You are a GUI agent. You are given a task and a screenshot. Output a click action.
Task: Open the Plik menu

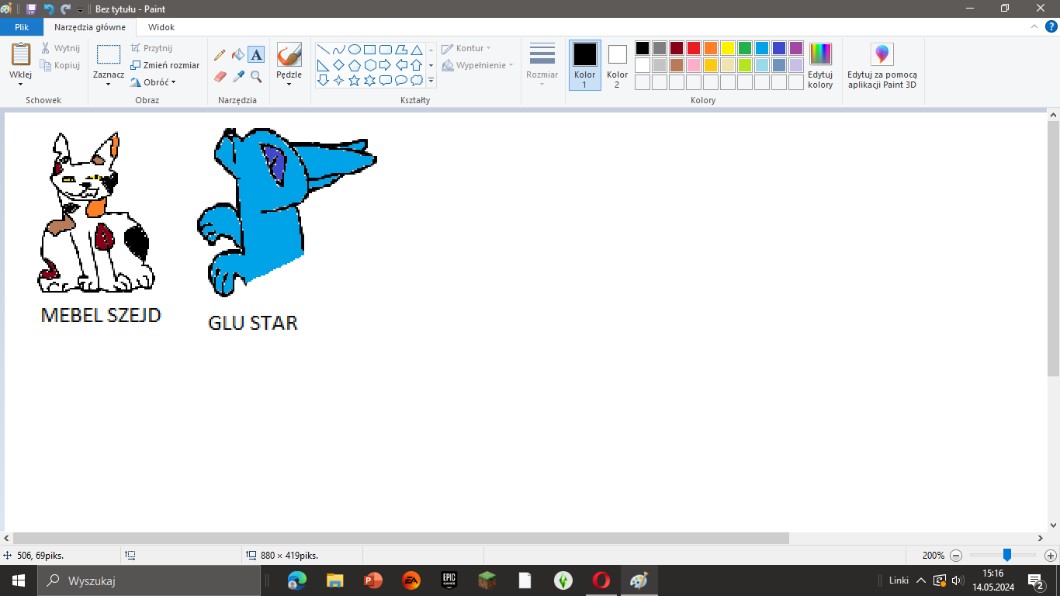(x=21, y=27)
